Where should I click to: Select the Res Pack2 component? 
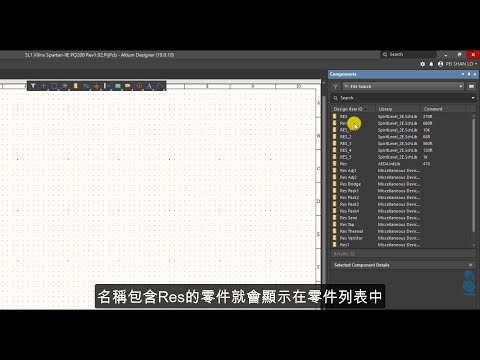pos(402,197)
